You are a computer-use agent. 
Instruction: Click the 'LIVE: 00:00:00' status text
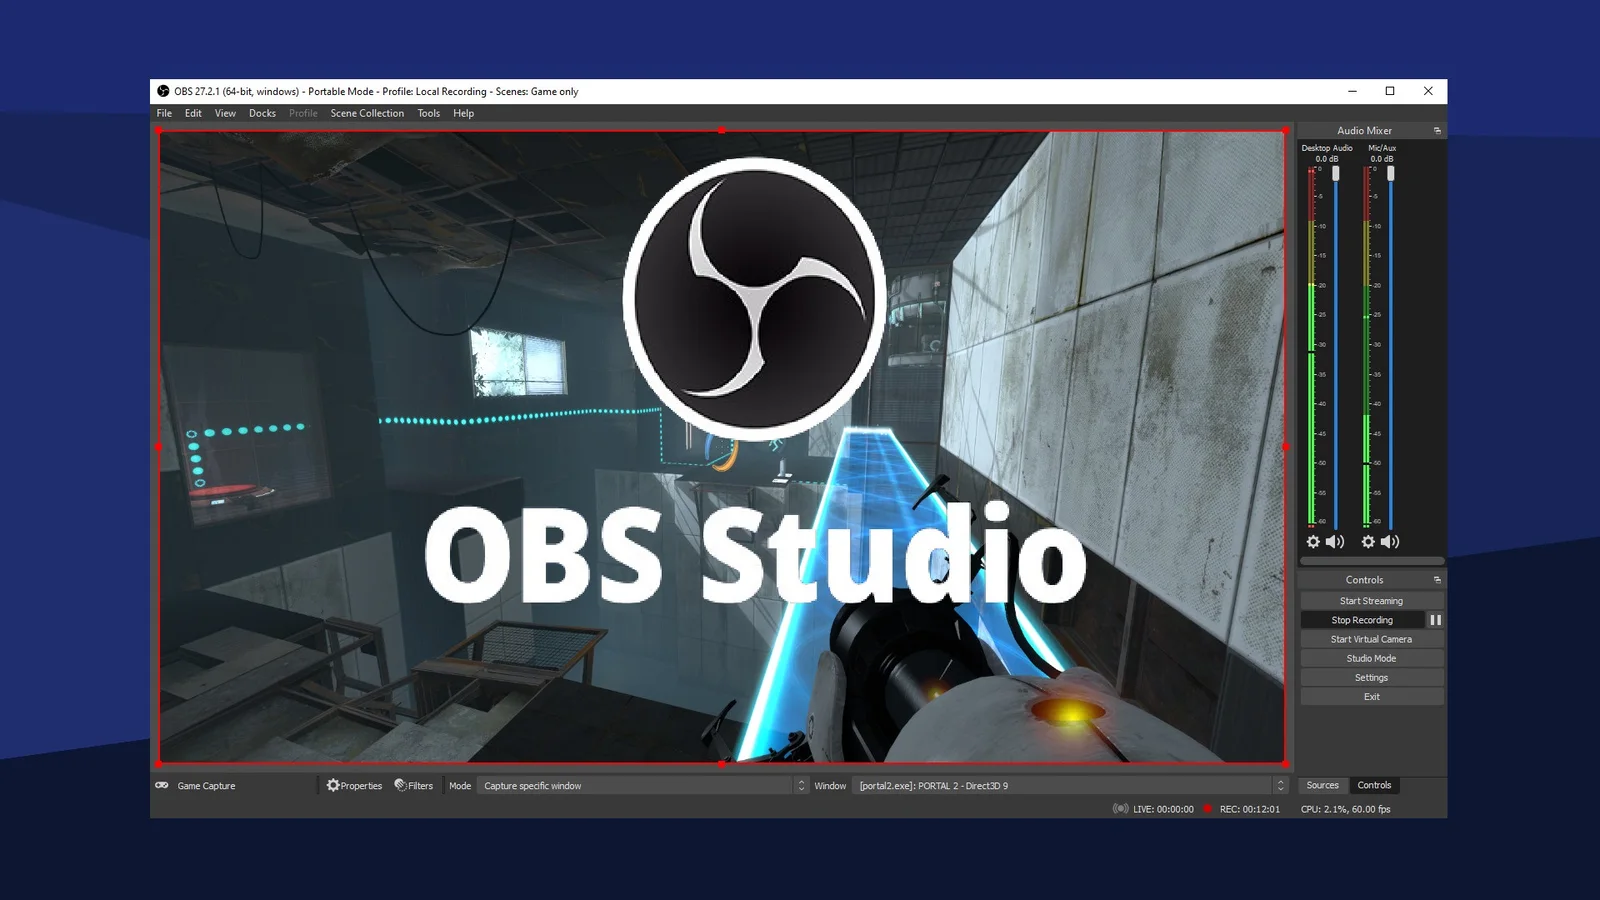coord(1163,809)
